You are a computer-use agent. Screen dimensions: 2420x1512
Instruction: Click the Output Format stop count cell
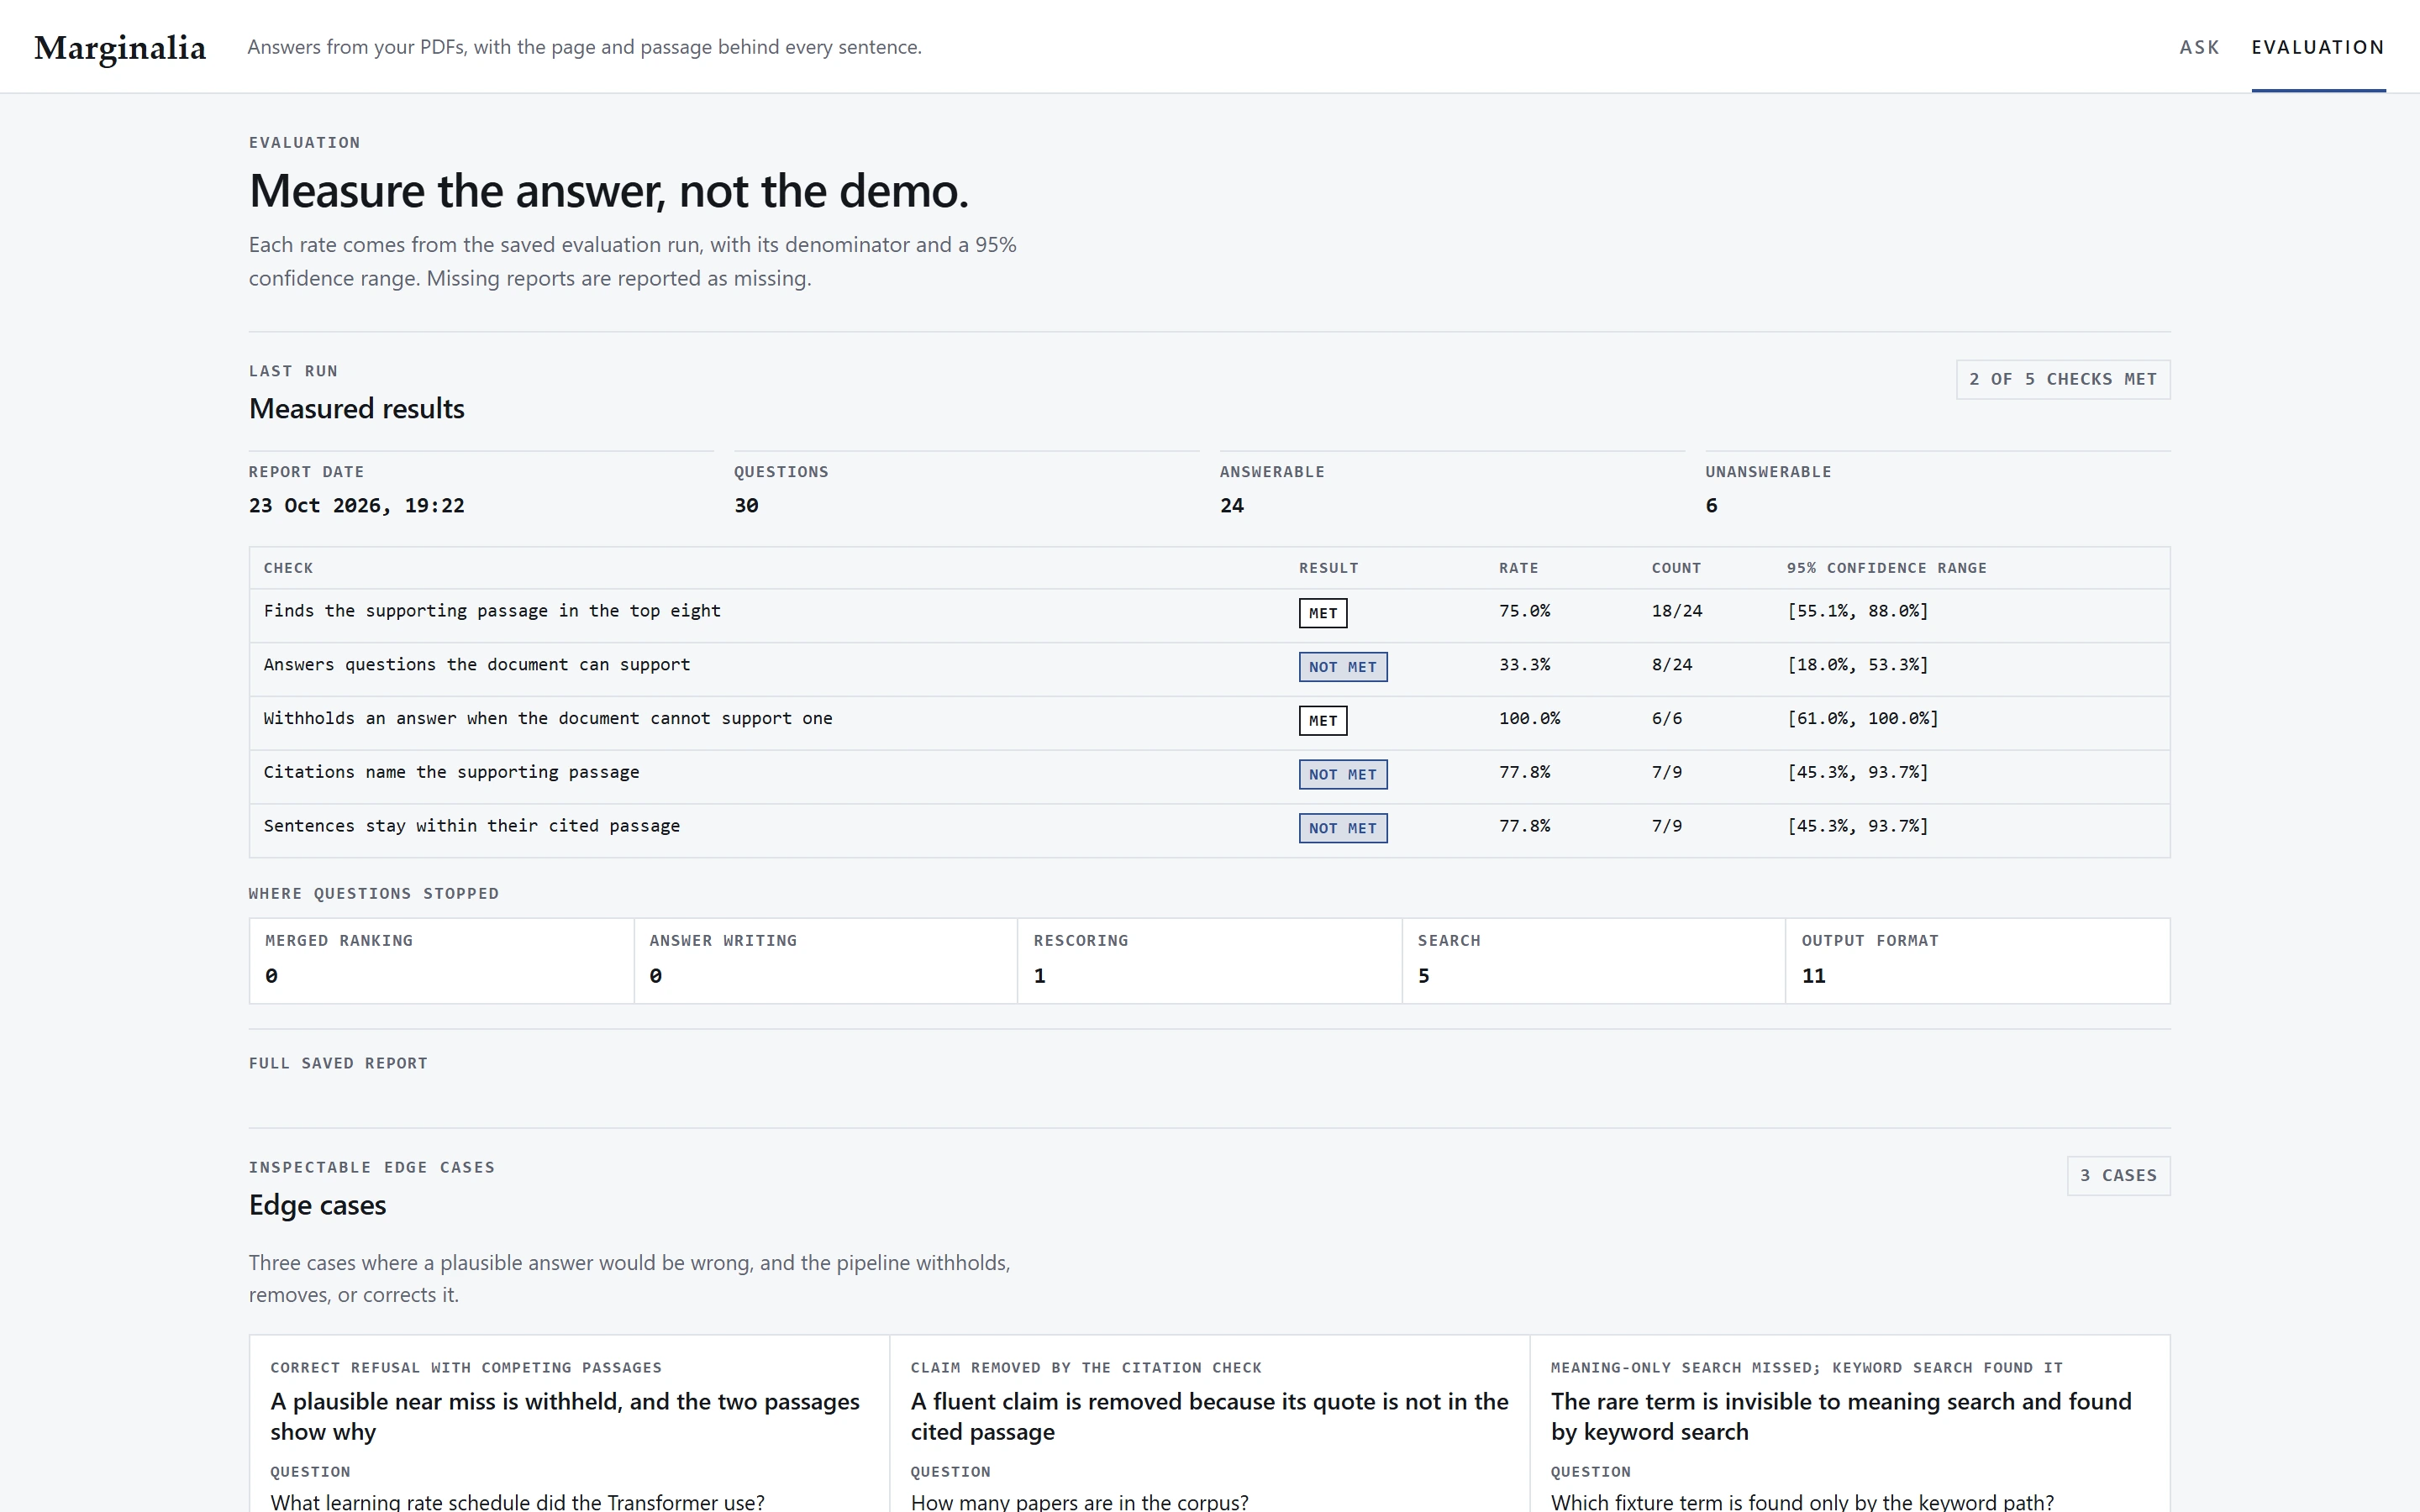tap(1978, 961)
